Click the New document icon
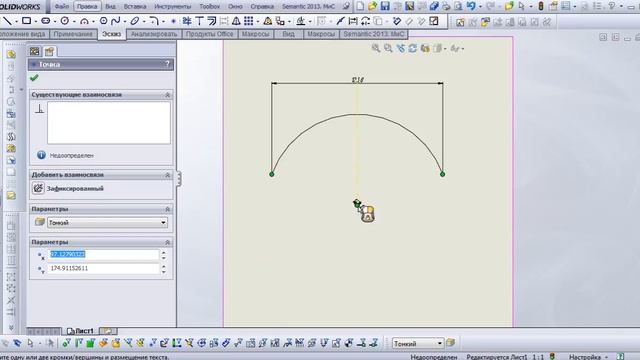The width and height of the screenshot is (640, 360). point(360,6)
